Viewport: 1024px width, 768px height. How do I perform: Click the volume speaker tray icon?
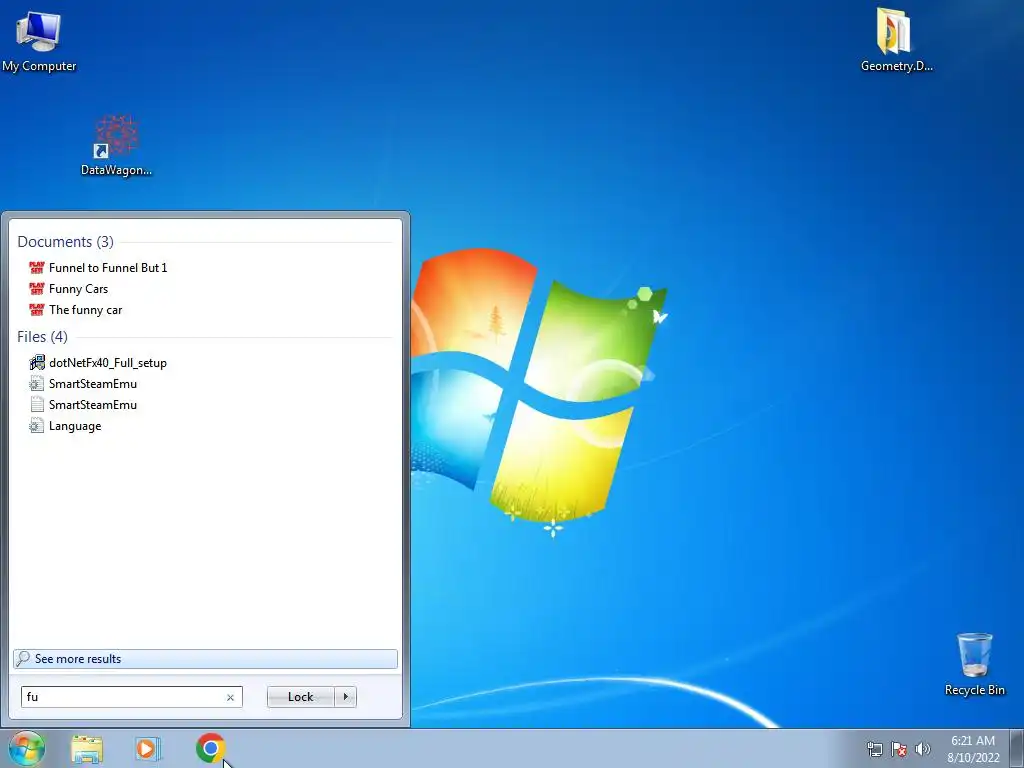tap(923, 749)
